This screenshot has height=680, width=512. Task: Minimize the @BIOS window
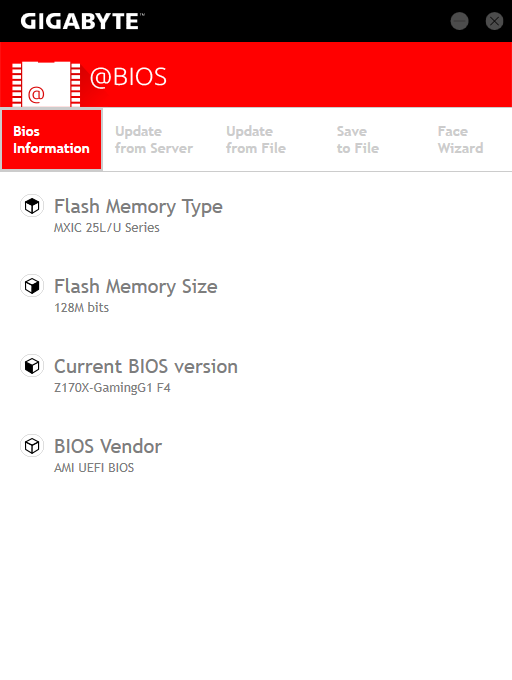(459, 21)
